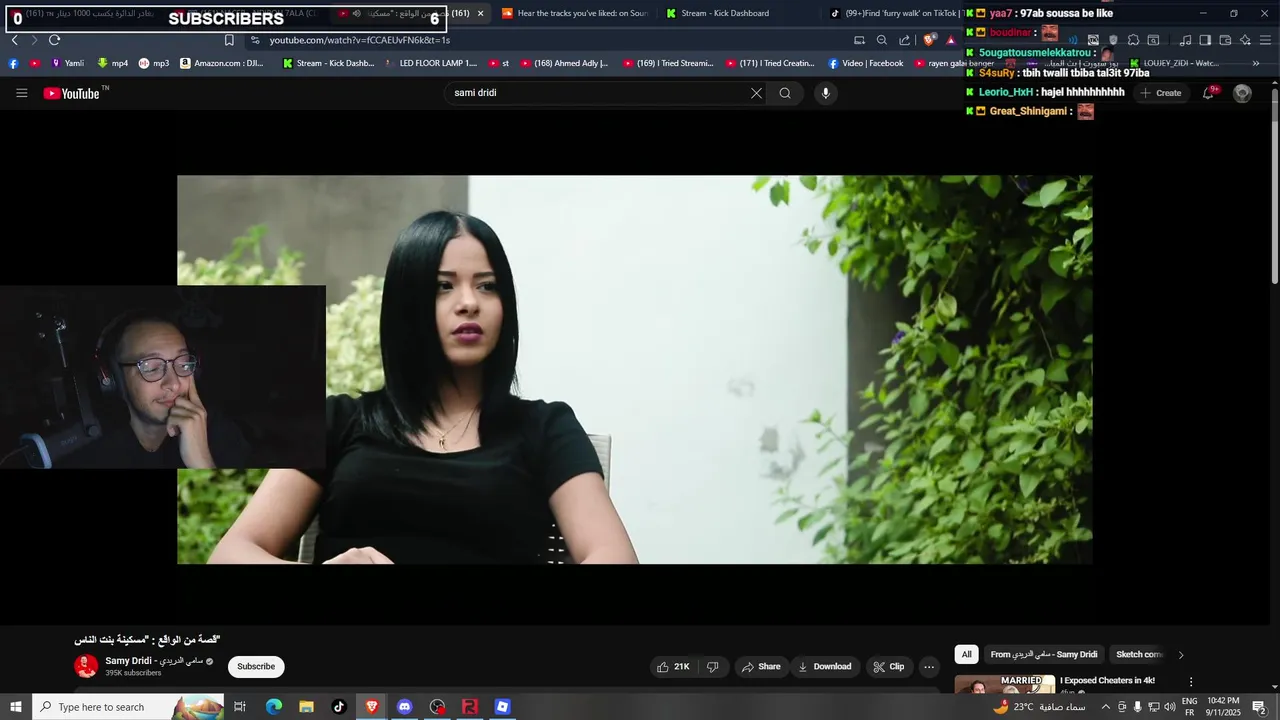Image resolution: width=1280 pixels, height=720 pixels.
Task: Open 'Video | Facebook' bookmark
Action: point(865,63)
